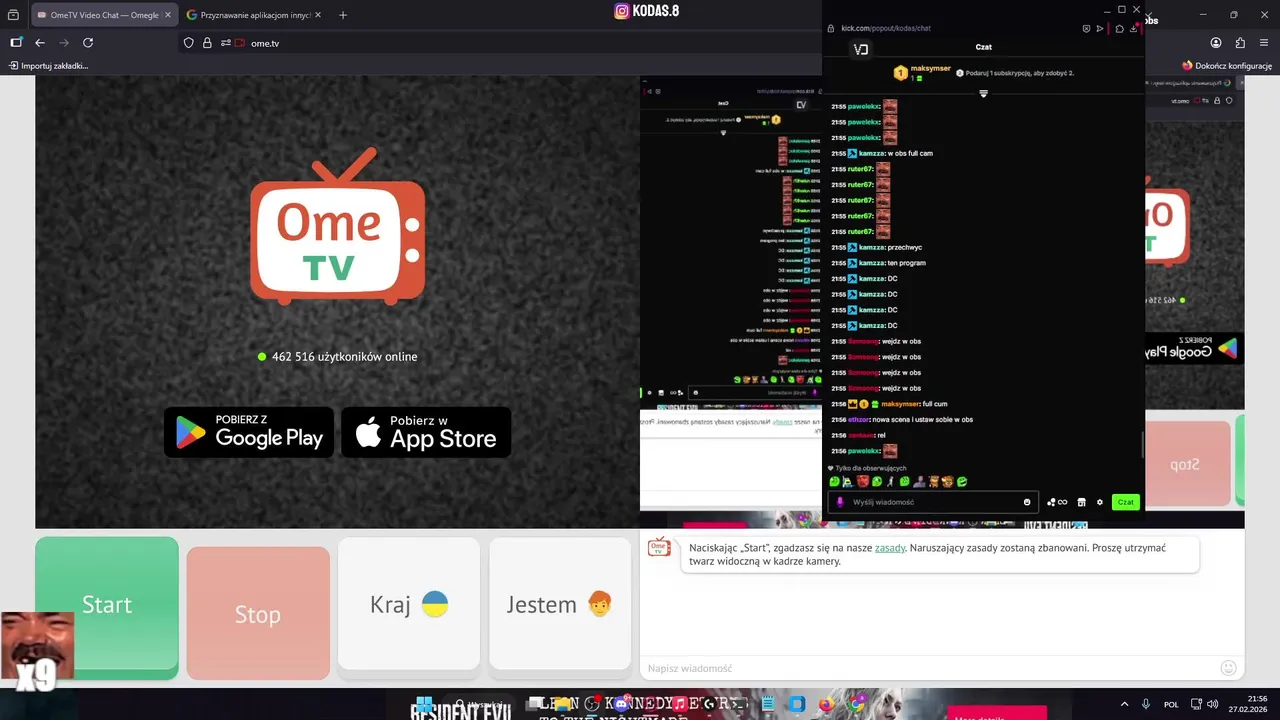Click first green emote in Kick emote row
This screenshot has width=1280, height=720.
[x=834, y=482]
